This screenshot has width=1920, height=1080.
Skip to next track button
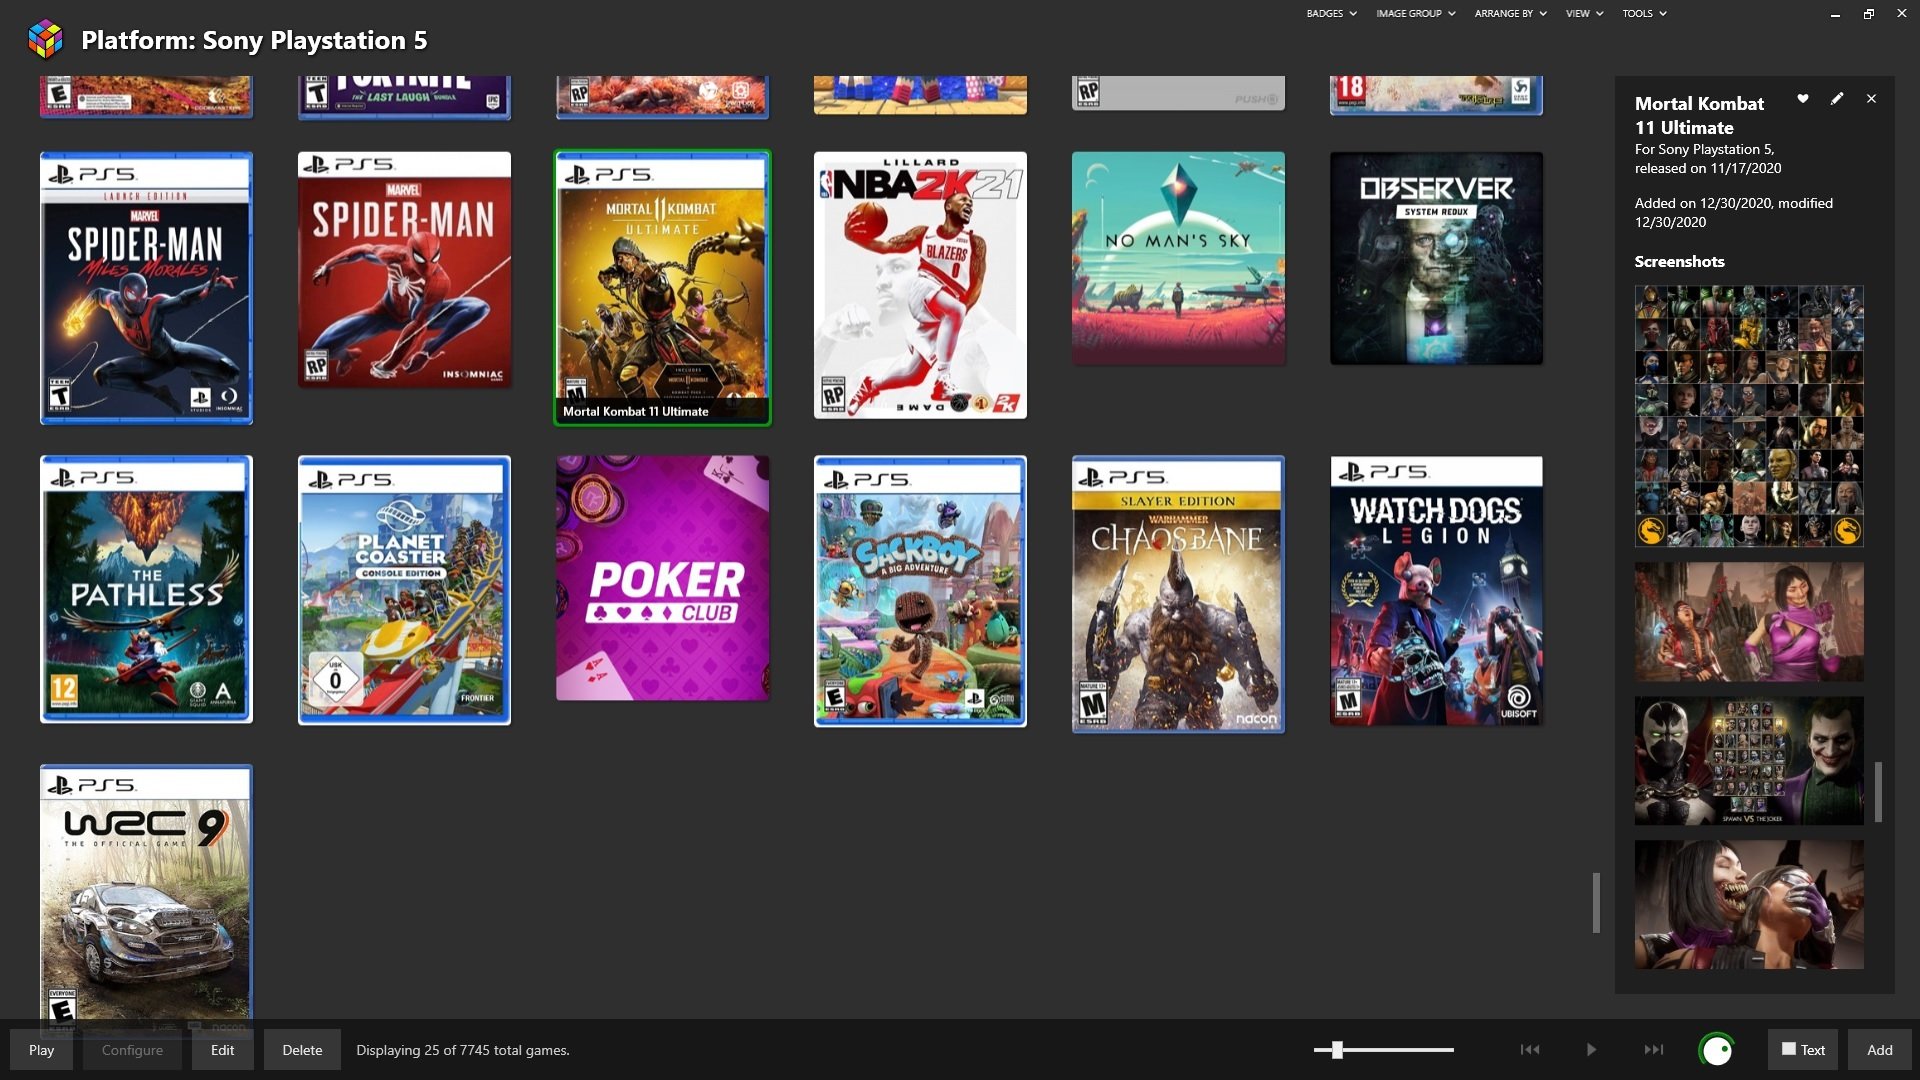coord(1654,1050)
